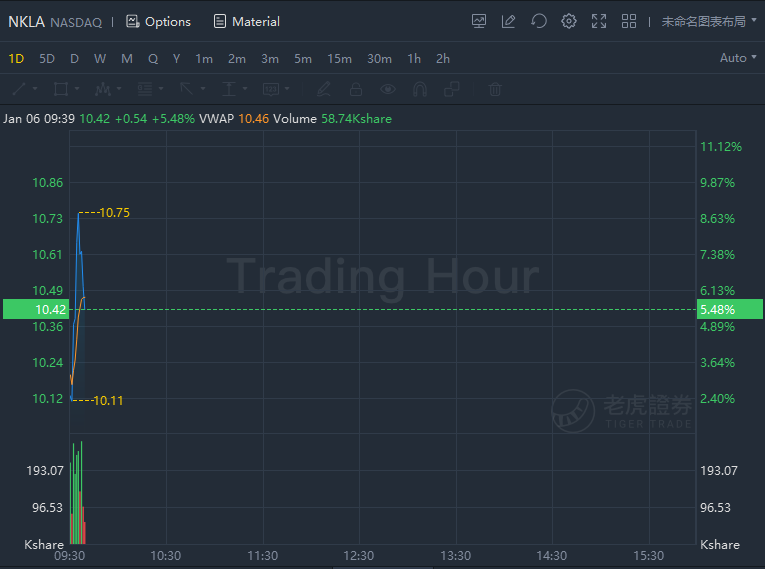Click the 12:30 time axis label
The width and height of the screenshot is (765, 569).
(359, 556)
